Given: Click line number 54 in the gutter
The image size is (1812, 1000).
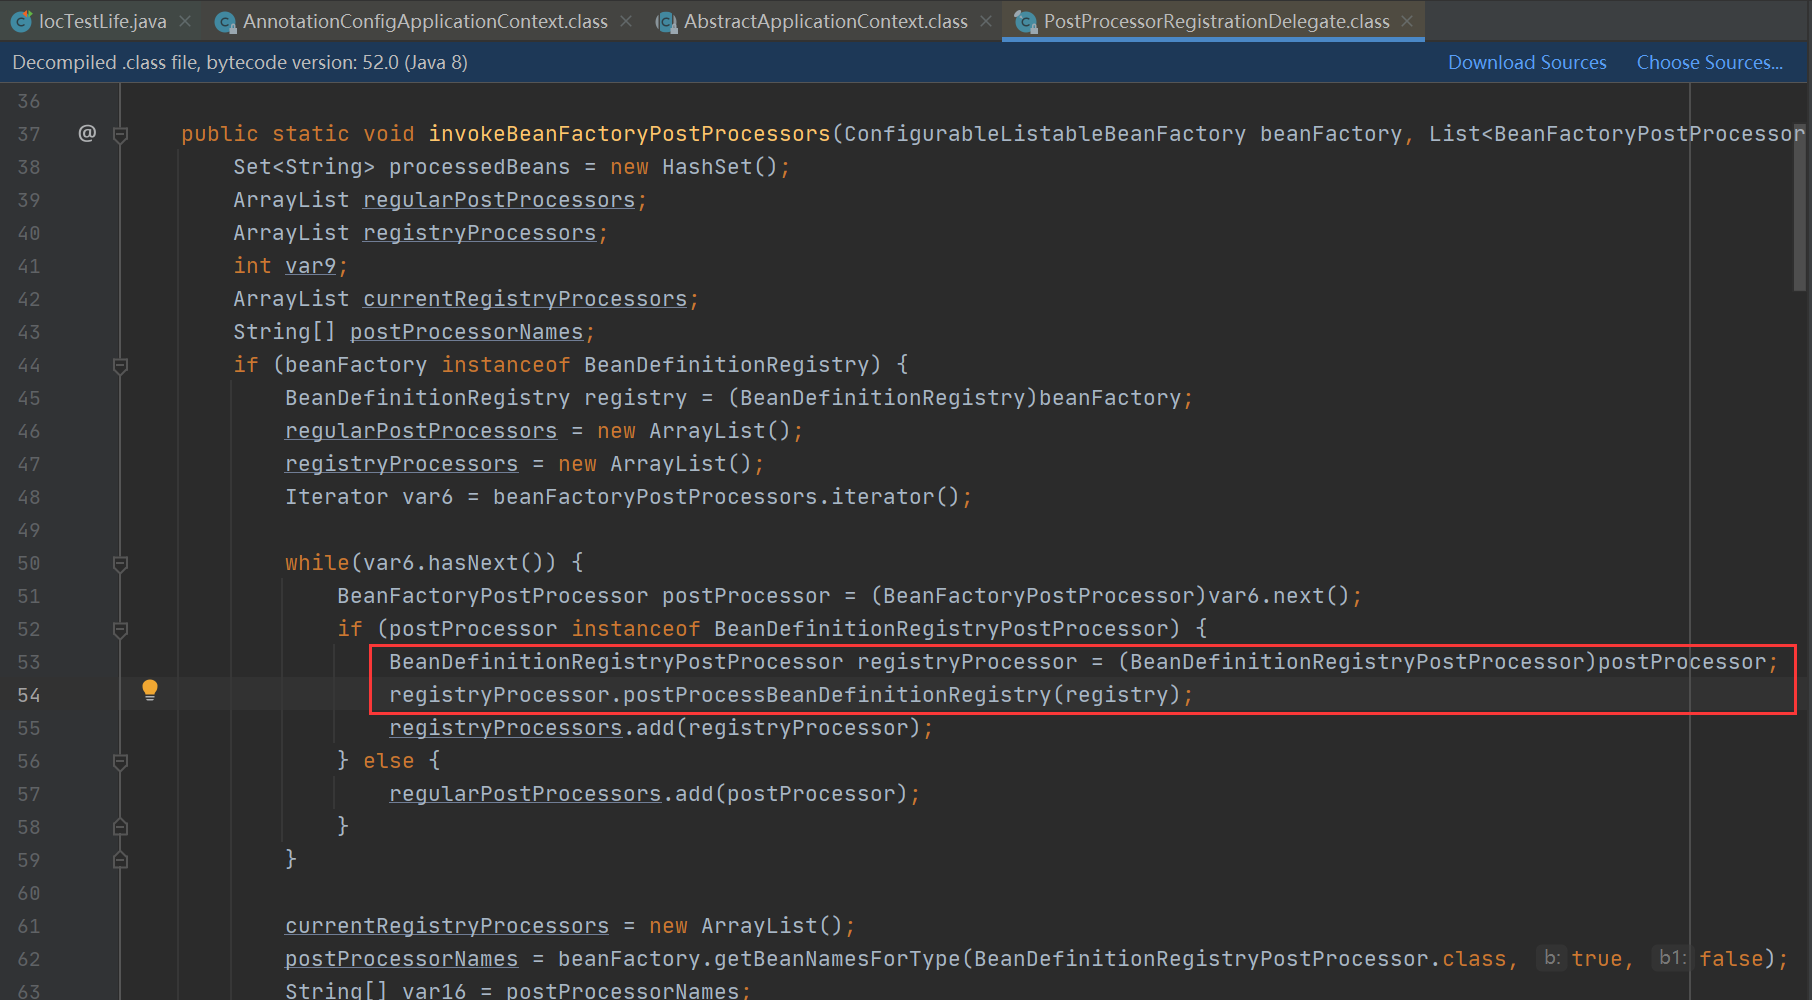Looking at the screenshot, I should point(29,695).
